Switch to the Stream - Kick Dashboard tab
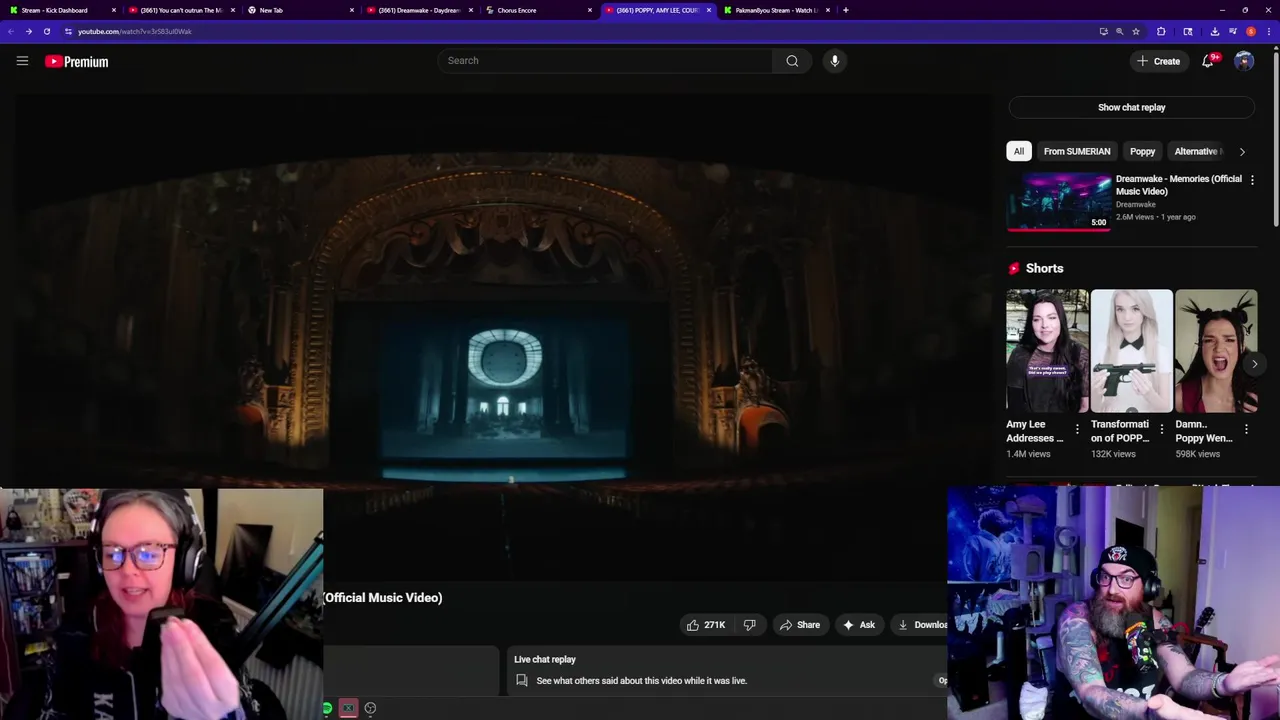The width and height of the screenshot is (1280, 720). 60,10
